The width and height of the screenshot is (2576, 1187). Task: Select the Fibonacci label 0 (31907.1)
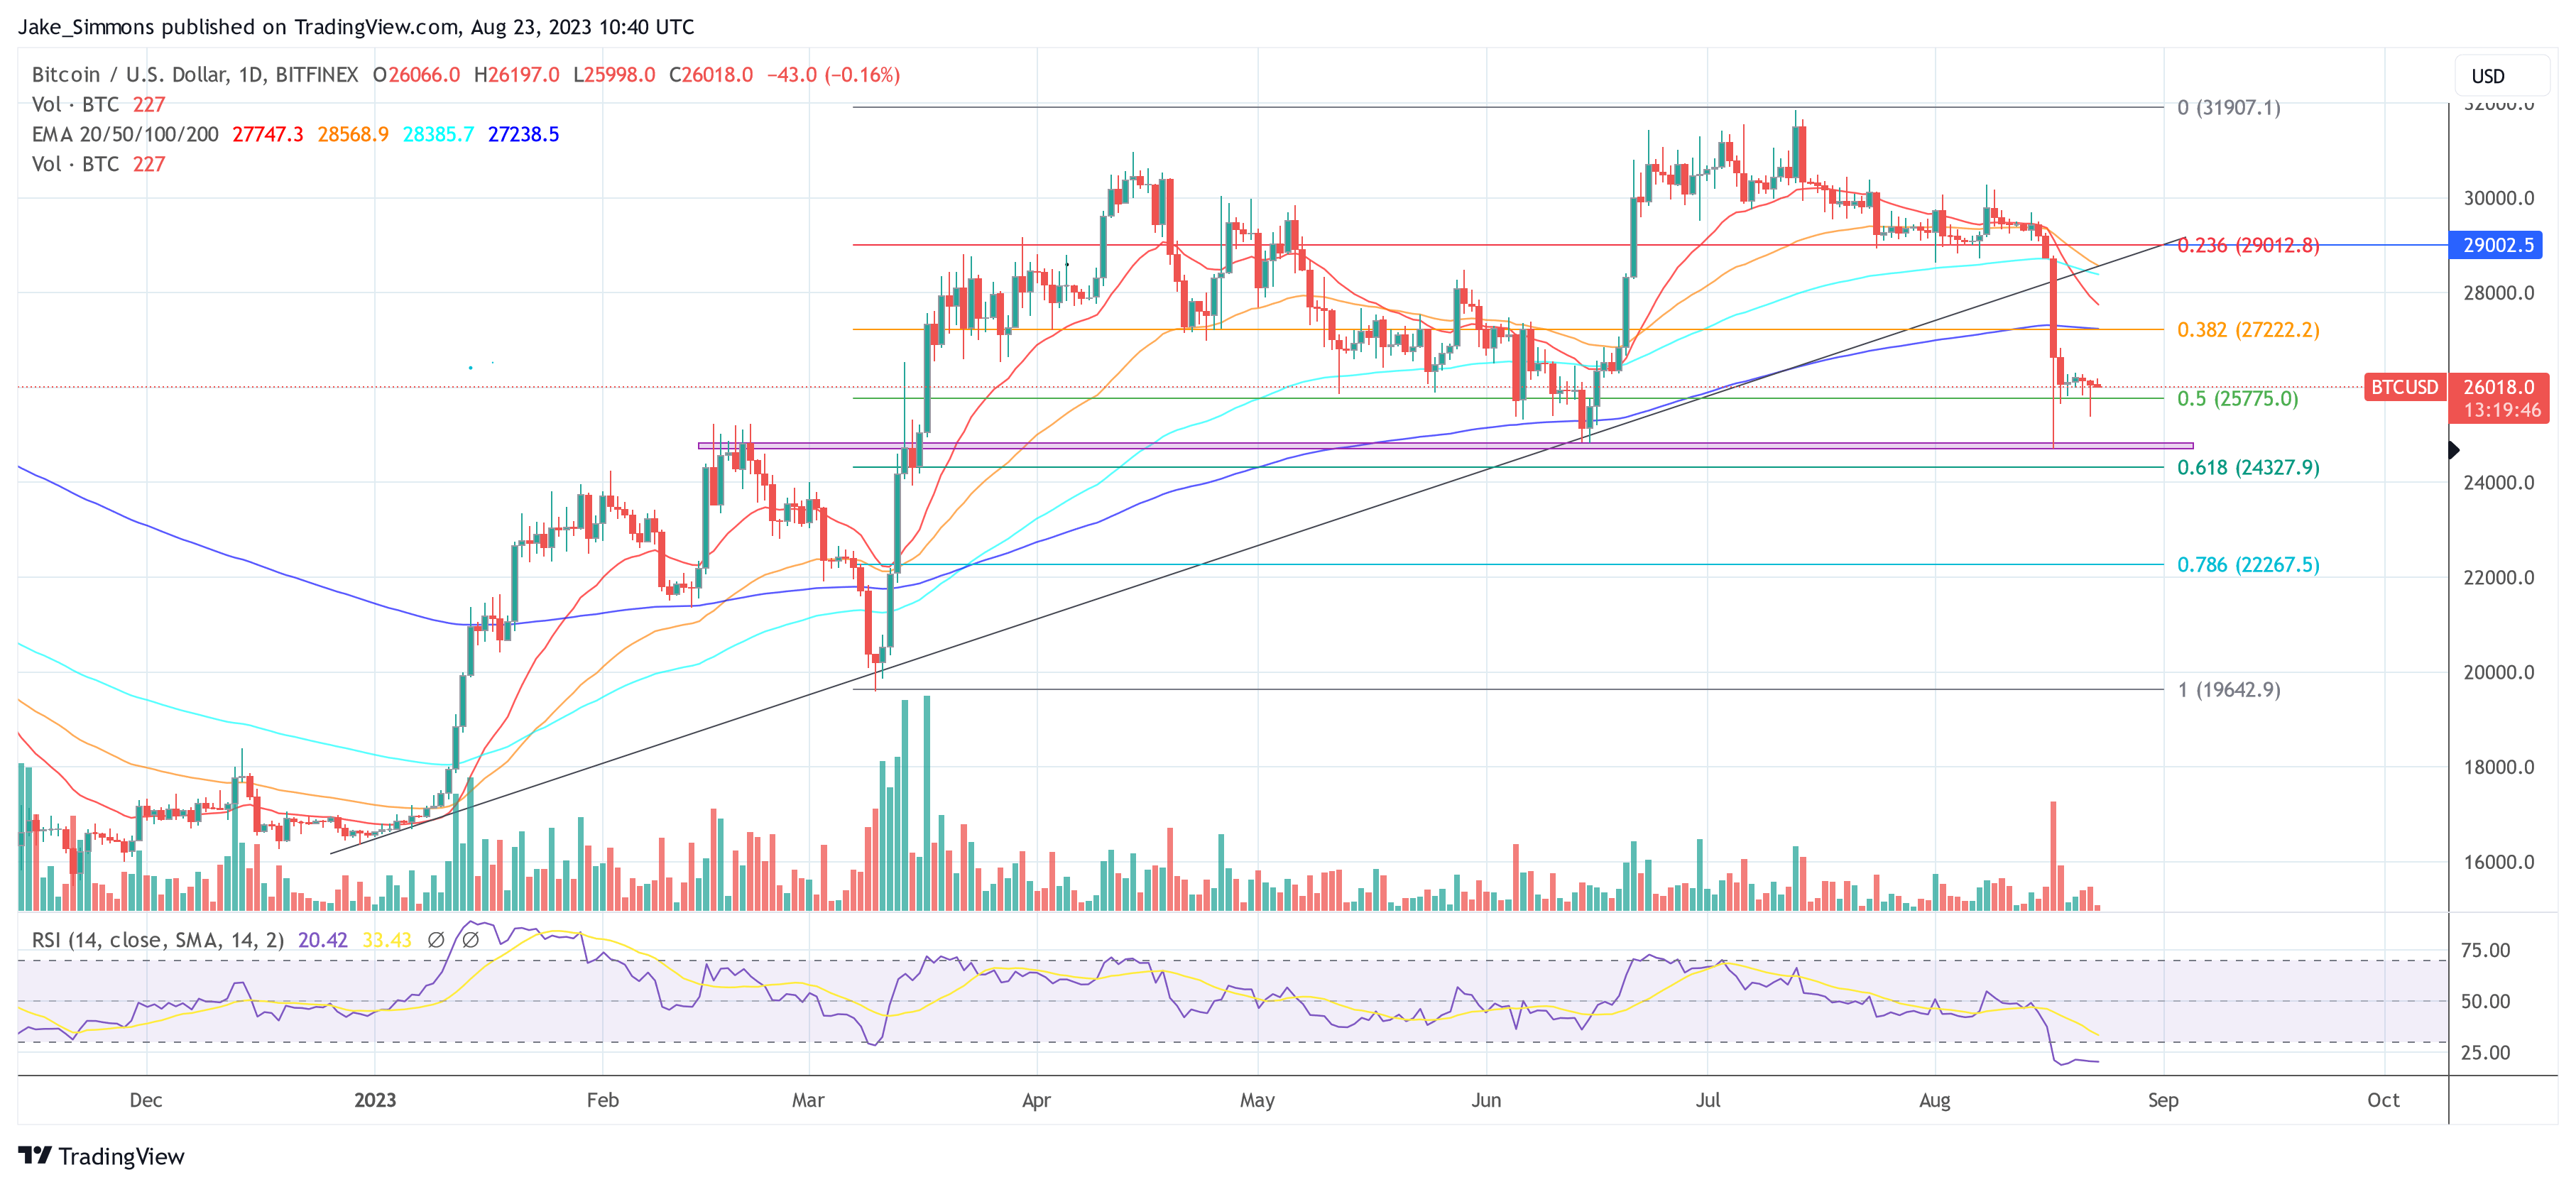[x=2229, y=107]
